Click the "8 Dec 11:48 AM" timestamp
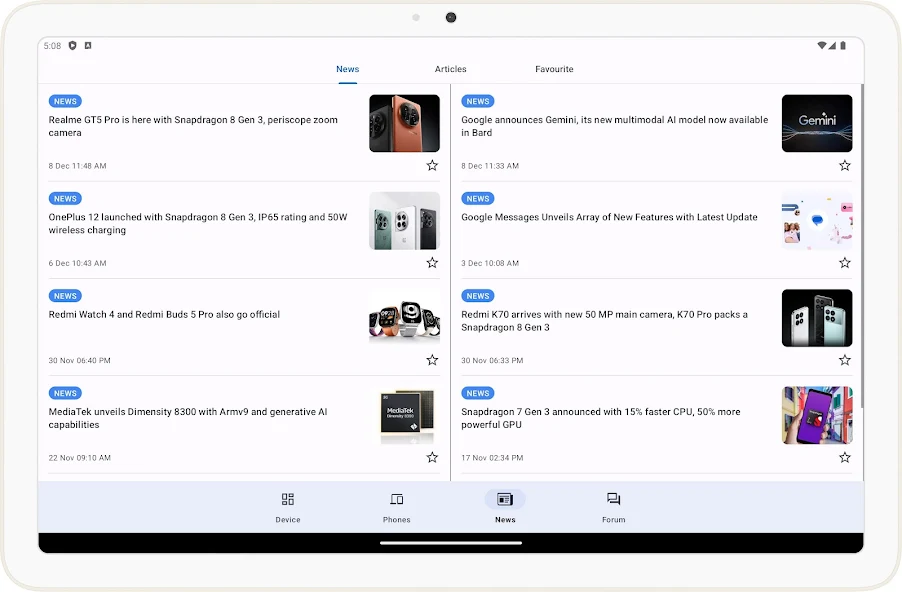The width and height of the screenshot is (902, 592). click(77, 166)
